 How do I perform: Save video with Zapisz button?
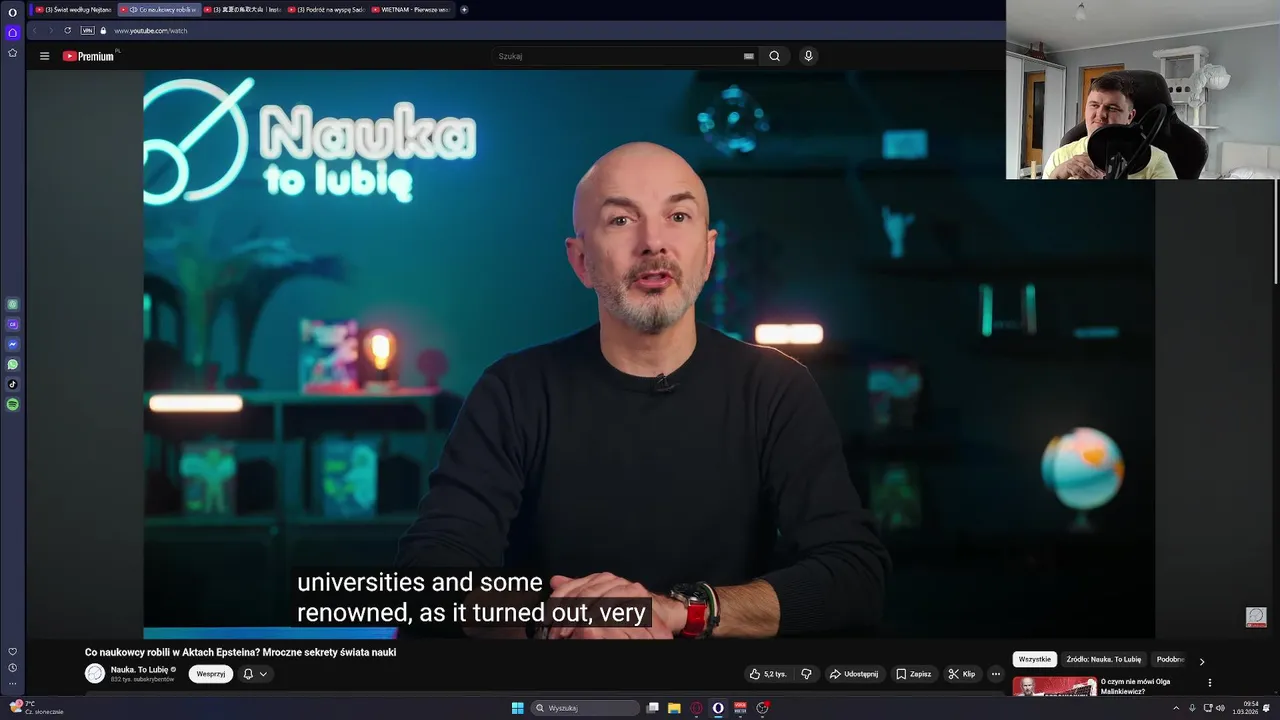coord(913,674)
